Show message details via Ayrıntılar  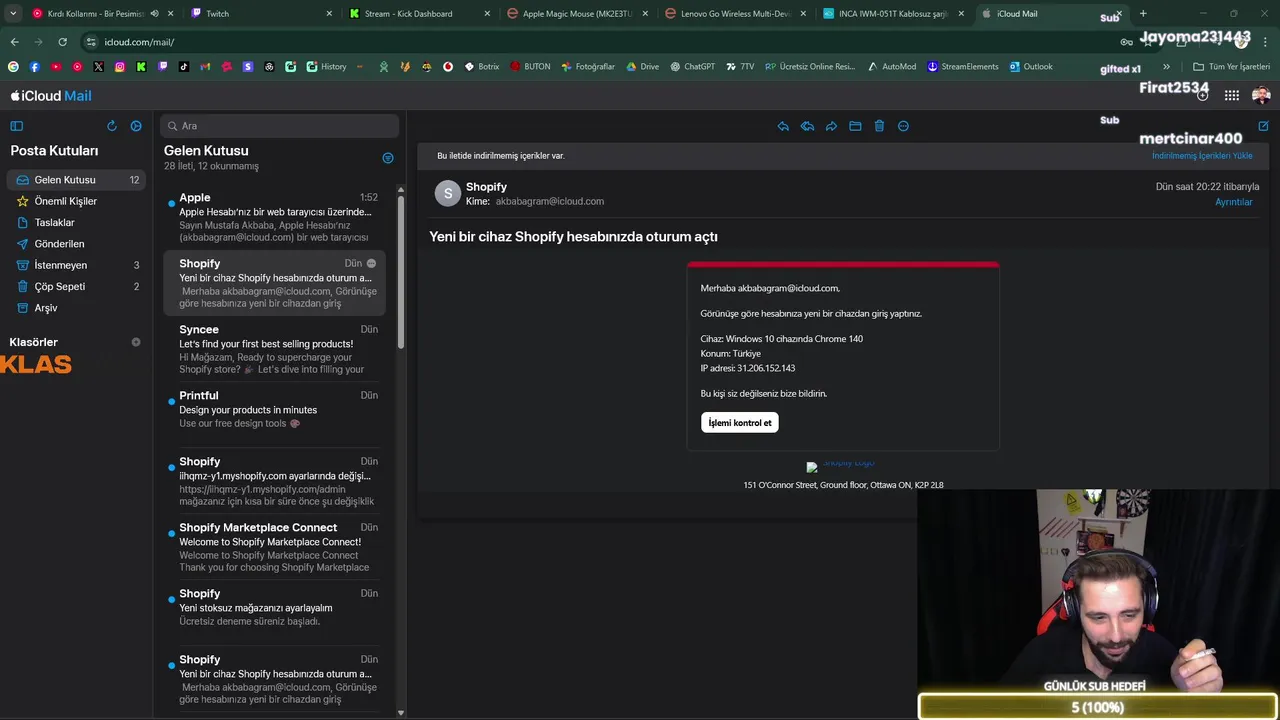pyautogui.click(x=1233, y=202)
